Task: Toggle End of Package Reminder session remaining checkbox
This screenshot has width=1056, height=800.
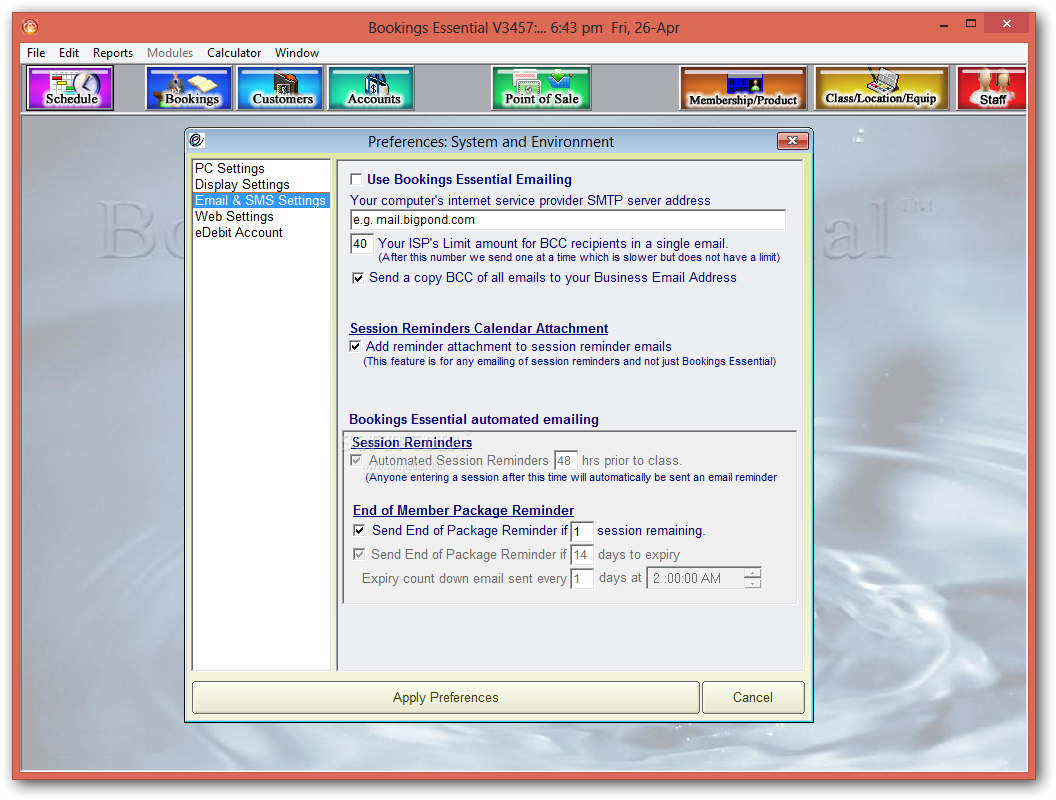Action: 360,531
